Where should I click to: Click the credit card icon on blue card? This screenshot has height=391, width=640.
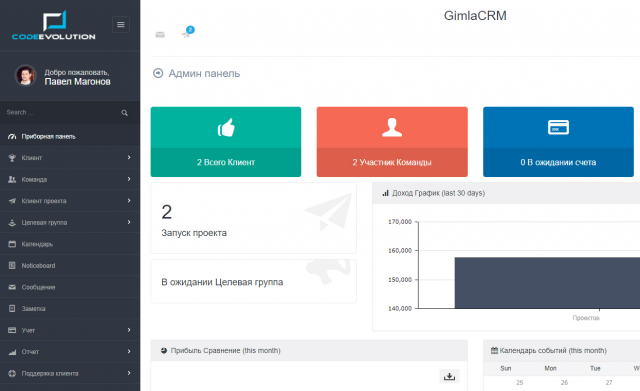click(558, 127)
